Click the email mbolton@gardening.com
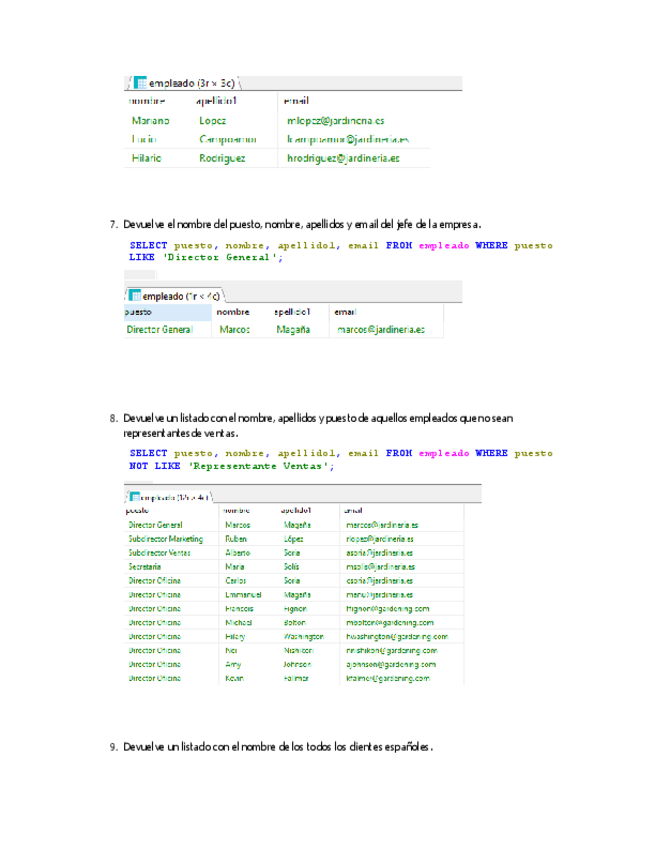Viewport: 655px width, 848px height. coord(390,622)
